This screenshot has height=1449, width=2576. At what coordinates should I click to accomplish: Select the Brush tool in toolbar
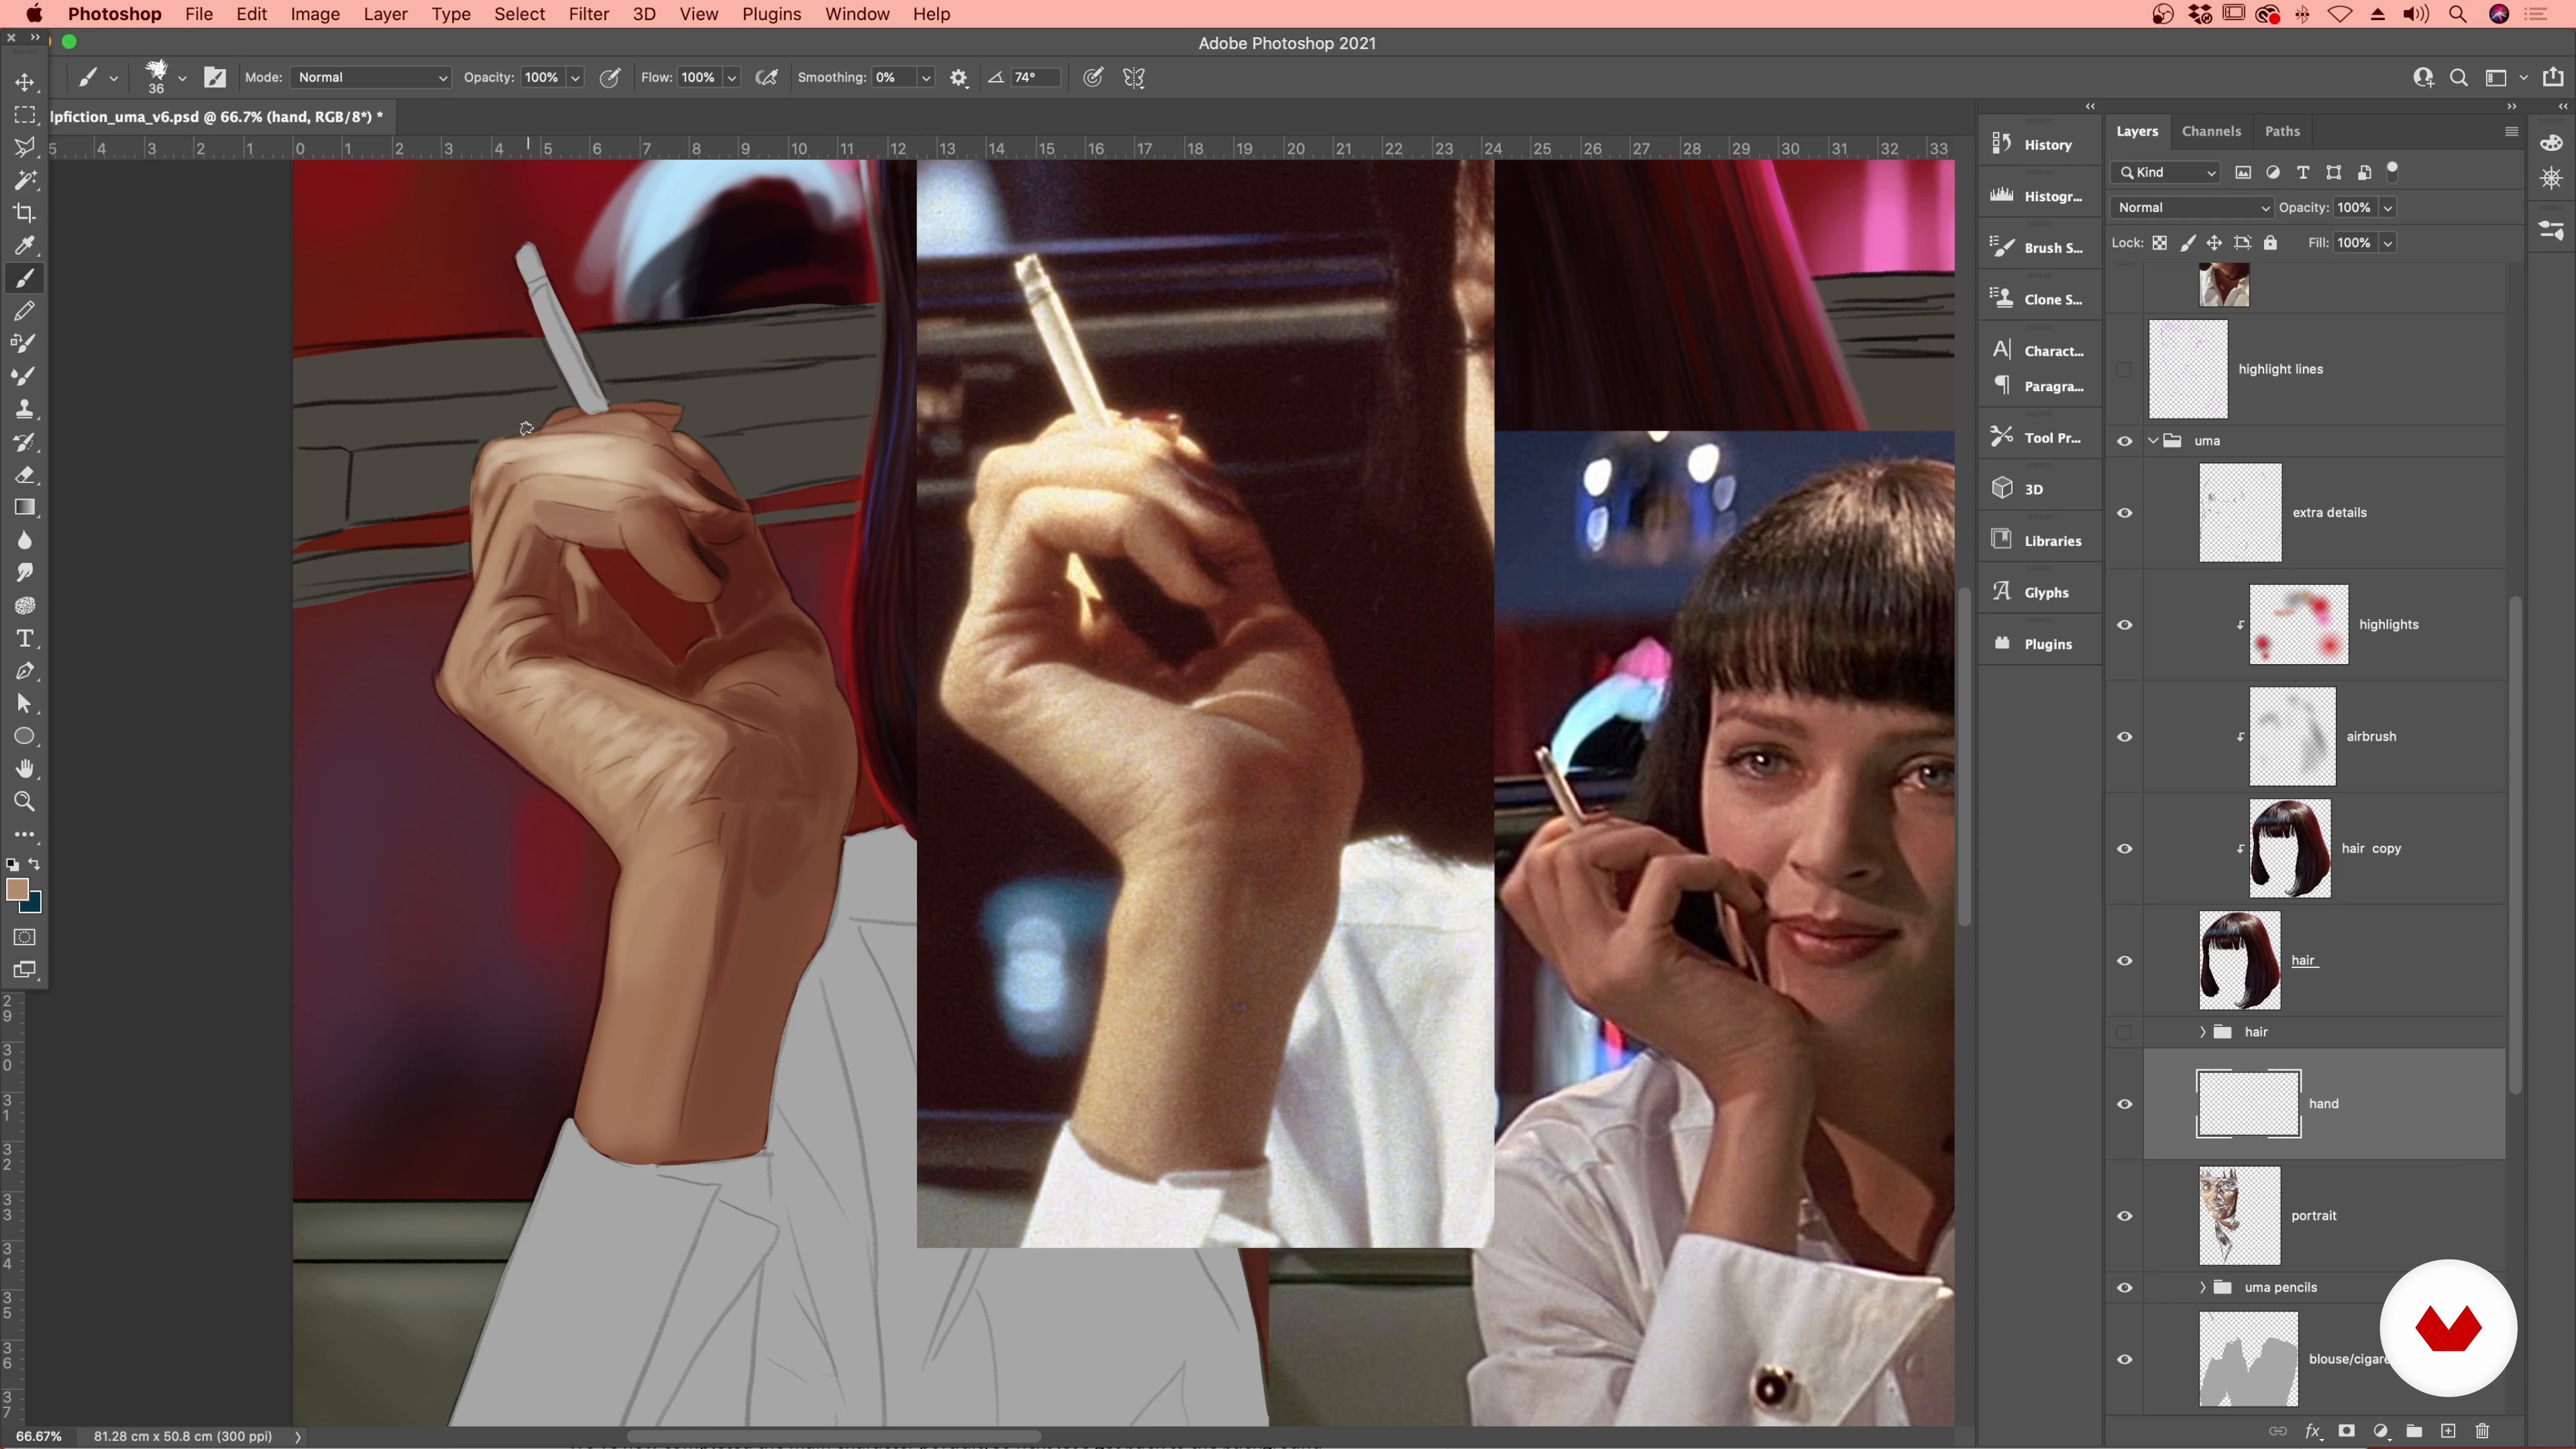coord(25,278)
